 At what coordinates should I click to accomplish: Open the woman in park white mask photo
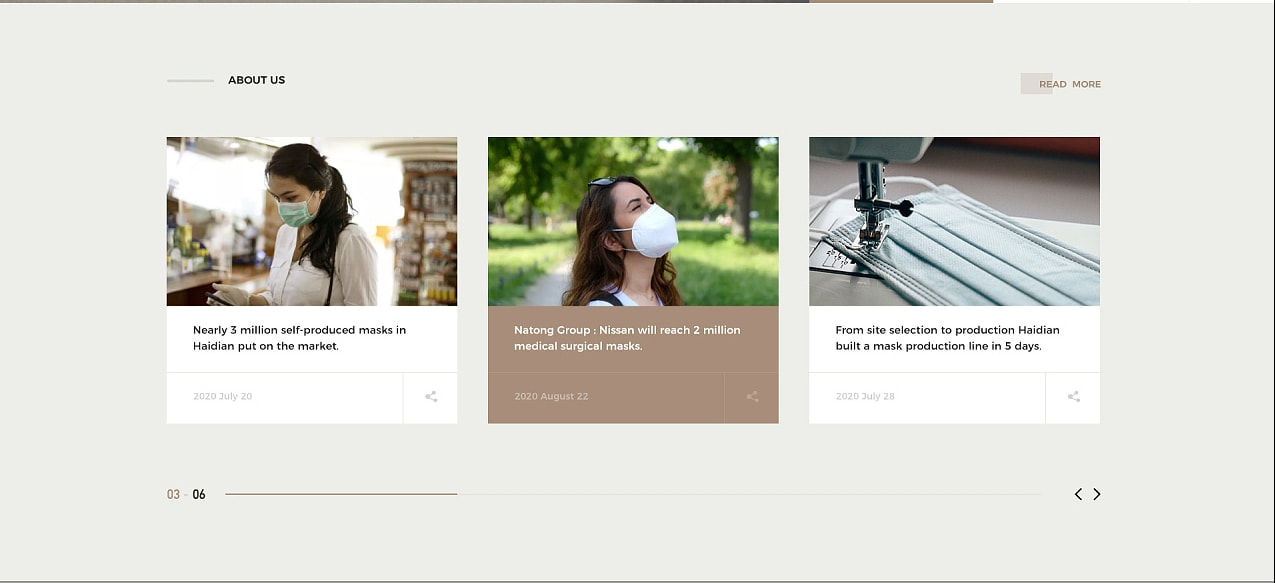633,221
